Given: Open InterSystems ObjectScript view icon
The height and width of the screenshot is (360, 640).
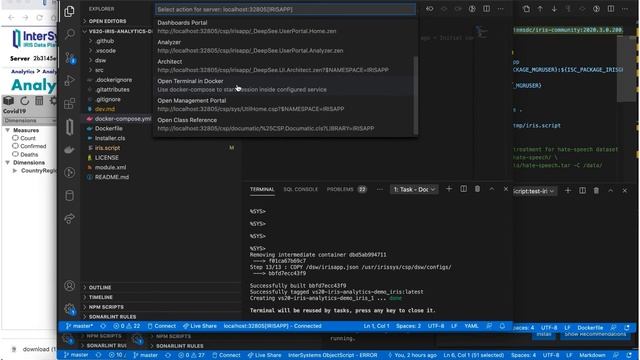Looking at the screenshot, I should click(x=69, y=127).
